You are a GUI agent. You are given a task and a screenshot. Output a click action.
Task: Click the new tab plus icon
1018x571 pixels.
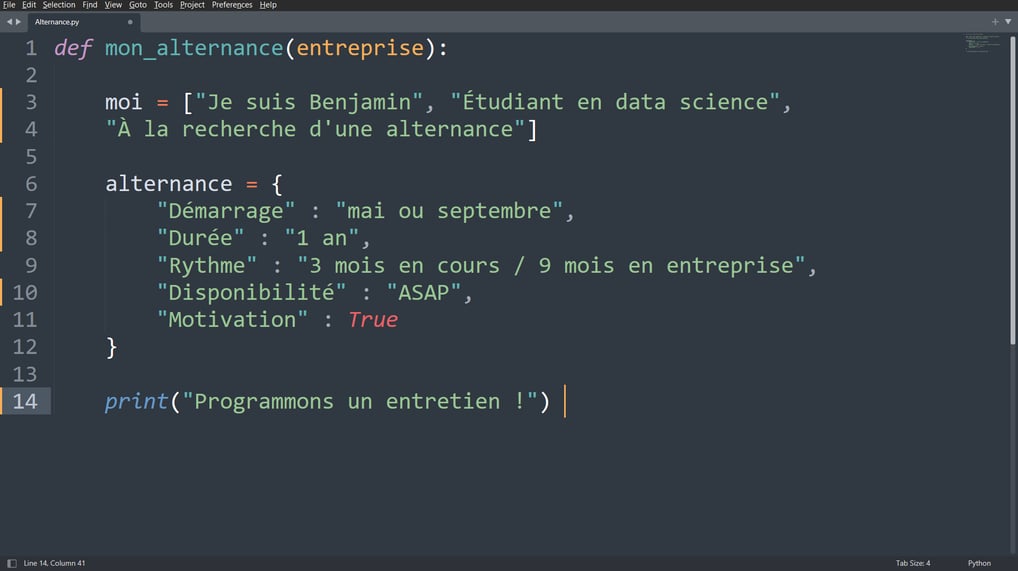pyautogui.click(x=995, y=21)
